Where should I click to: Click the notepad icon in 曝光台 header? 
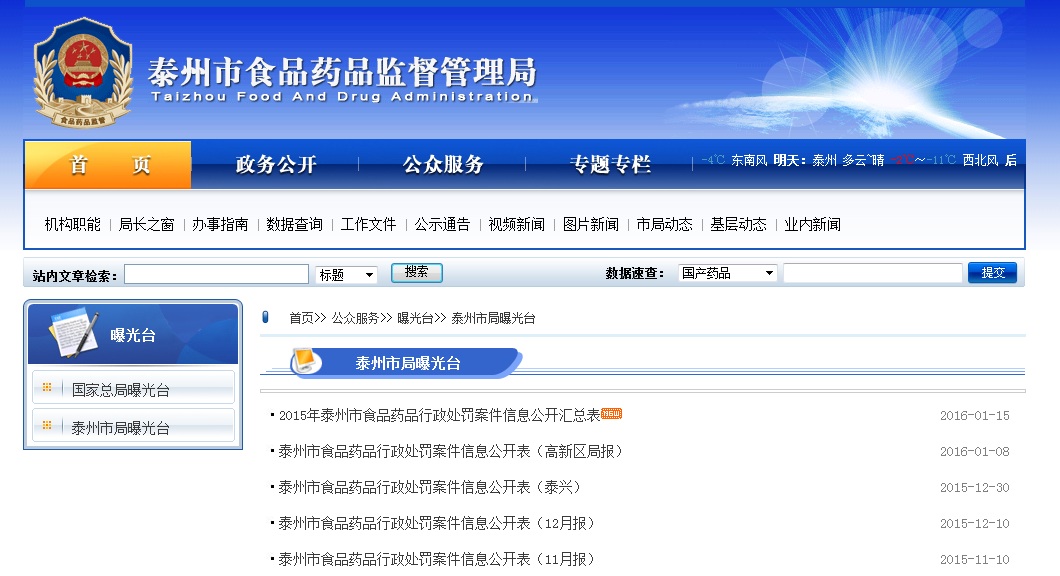point(75,333)
